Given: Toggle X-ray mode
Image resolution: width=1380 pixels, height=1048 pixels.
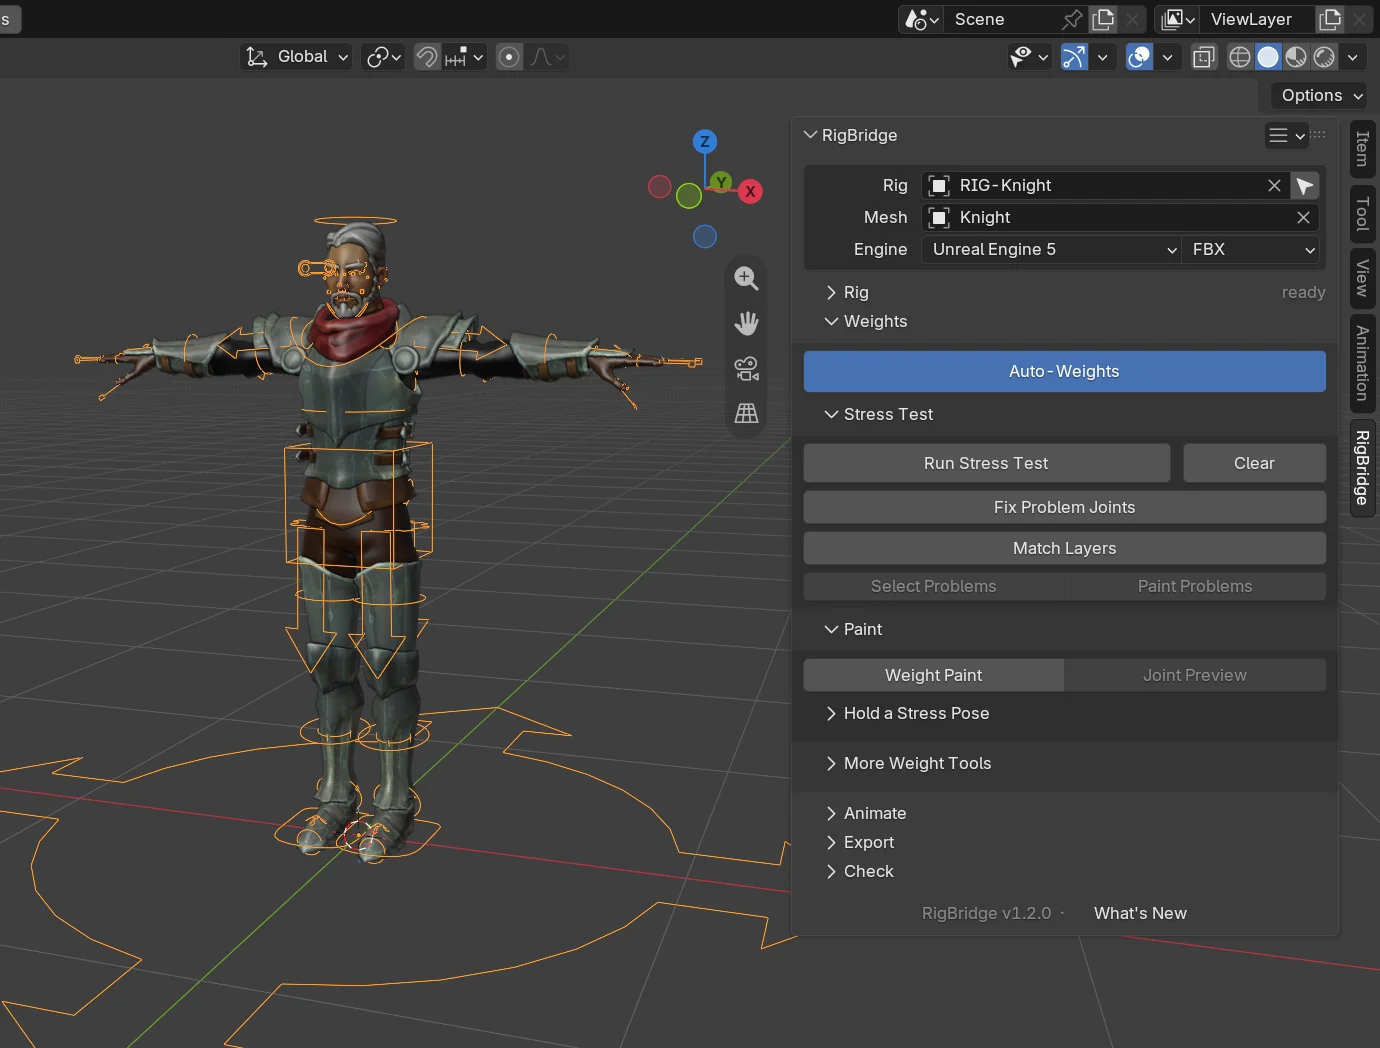Looking at the screenshot, I should [1204, 57].
